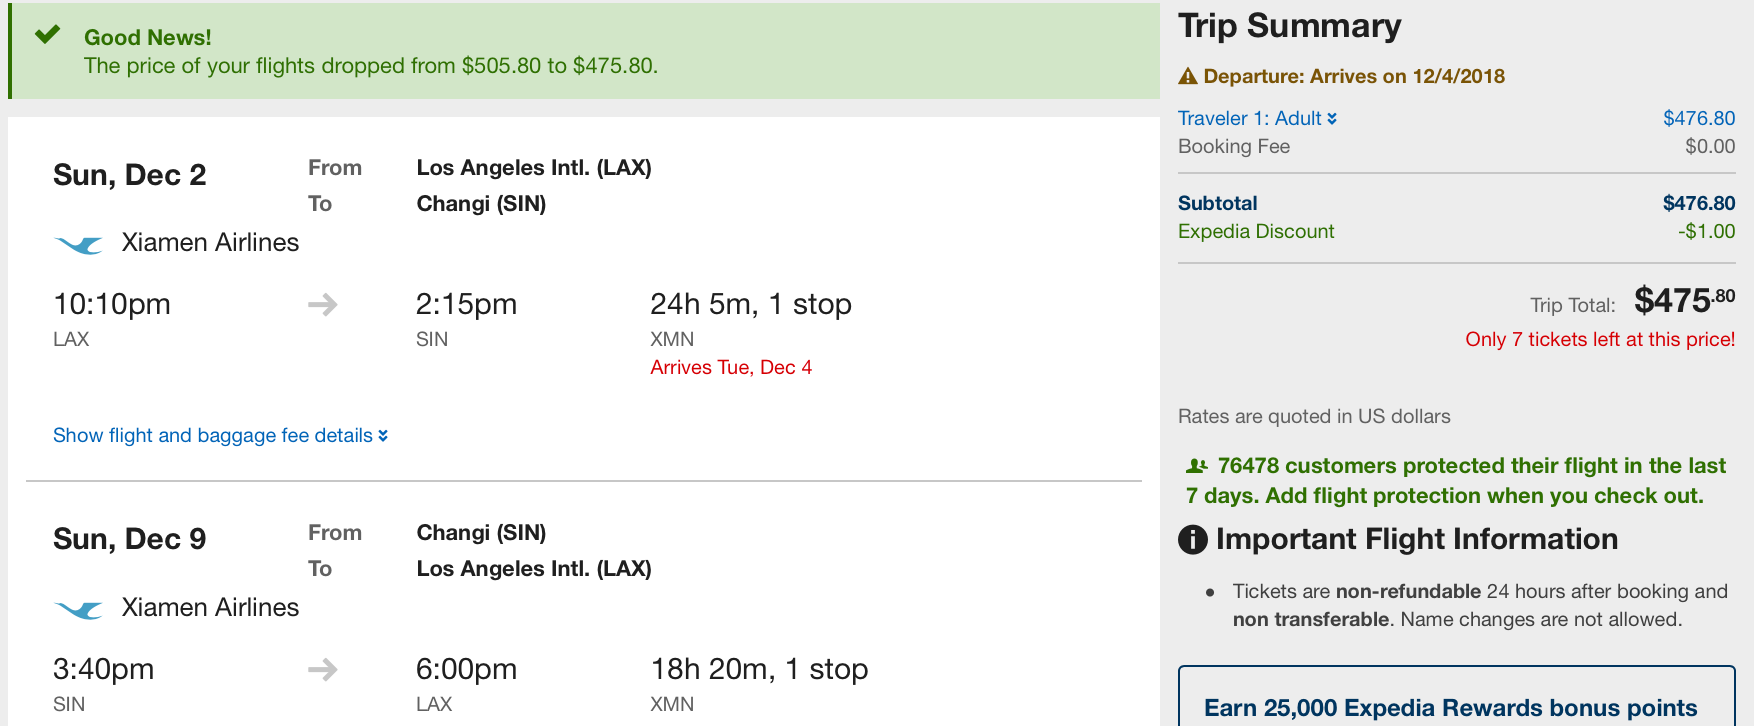The height and width of the screenshot is (726, 1754).
Task: Click the Trip Total price $475.80
Action: (x=1684, y=300)
